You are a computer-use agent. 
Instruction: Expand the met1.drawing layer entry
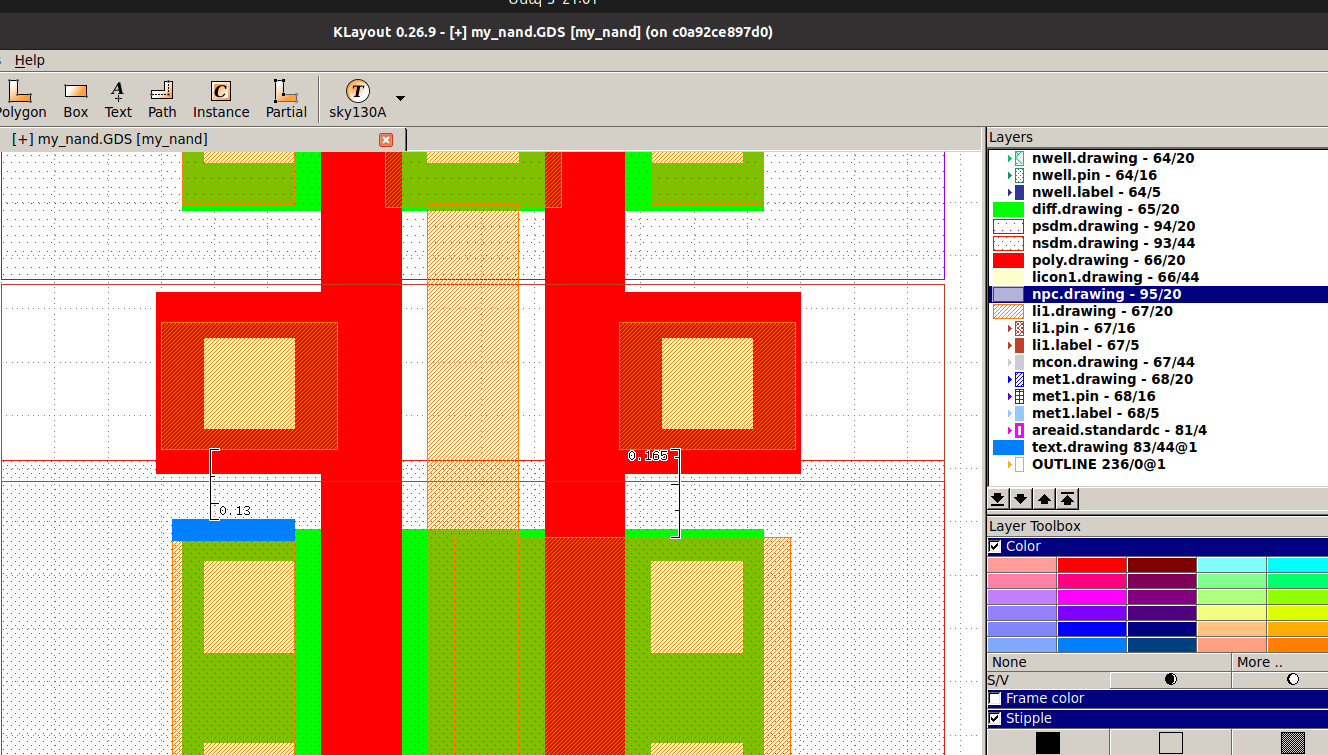pos(1010,379)
